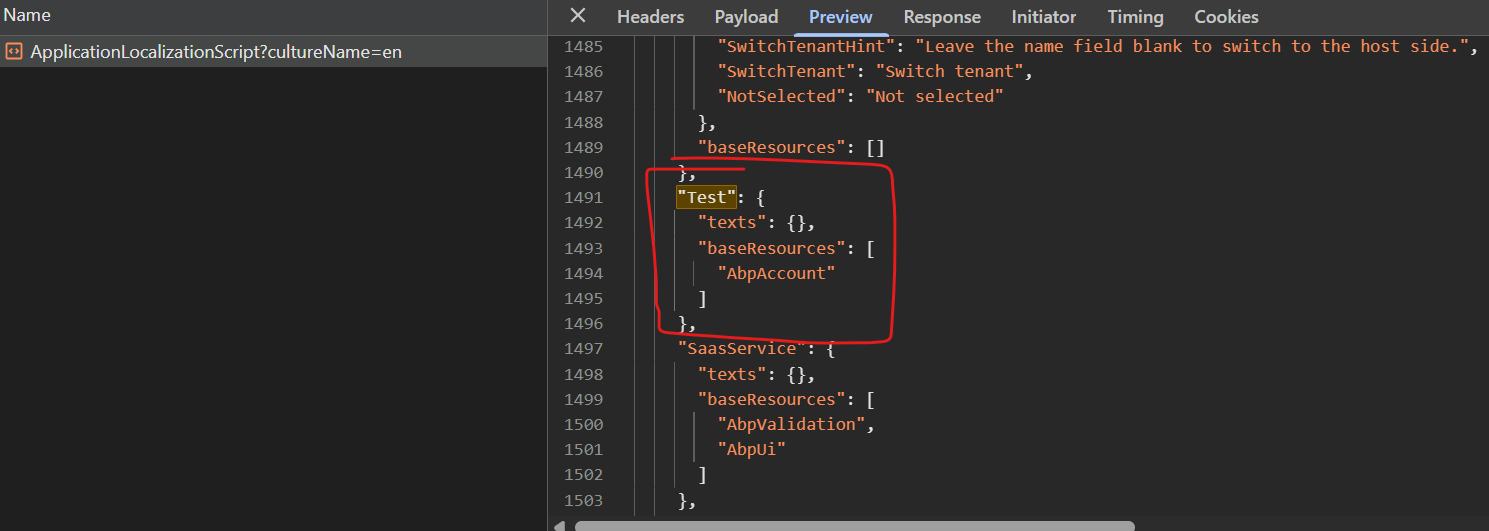Select the ApplicationLocalizationScript?cultureName=en request
Screen dimensions: 1489x531
[x=216, y=52]
